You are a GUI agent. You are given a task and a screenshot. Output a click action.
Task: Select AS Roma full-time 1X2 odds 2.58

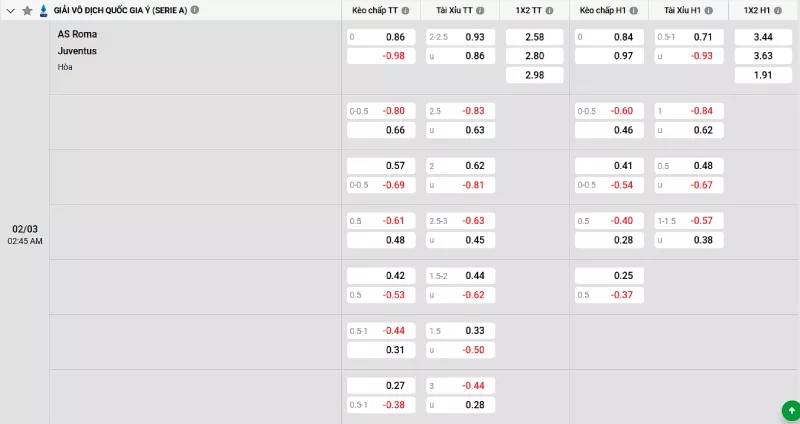point(534,37)
